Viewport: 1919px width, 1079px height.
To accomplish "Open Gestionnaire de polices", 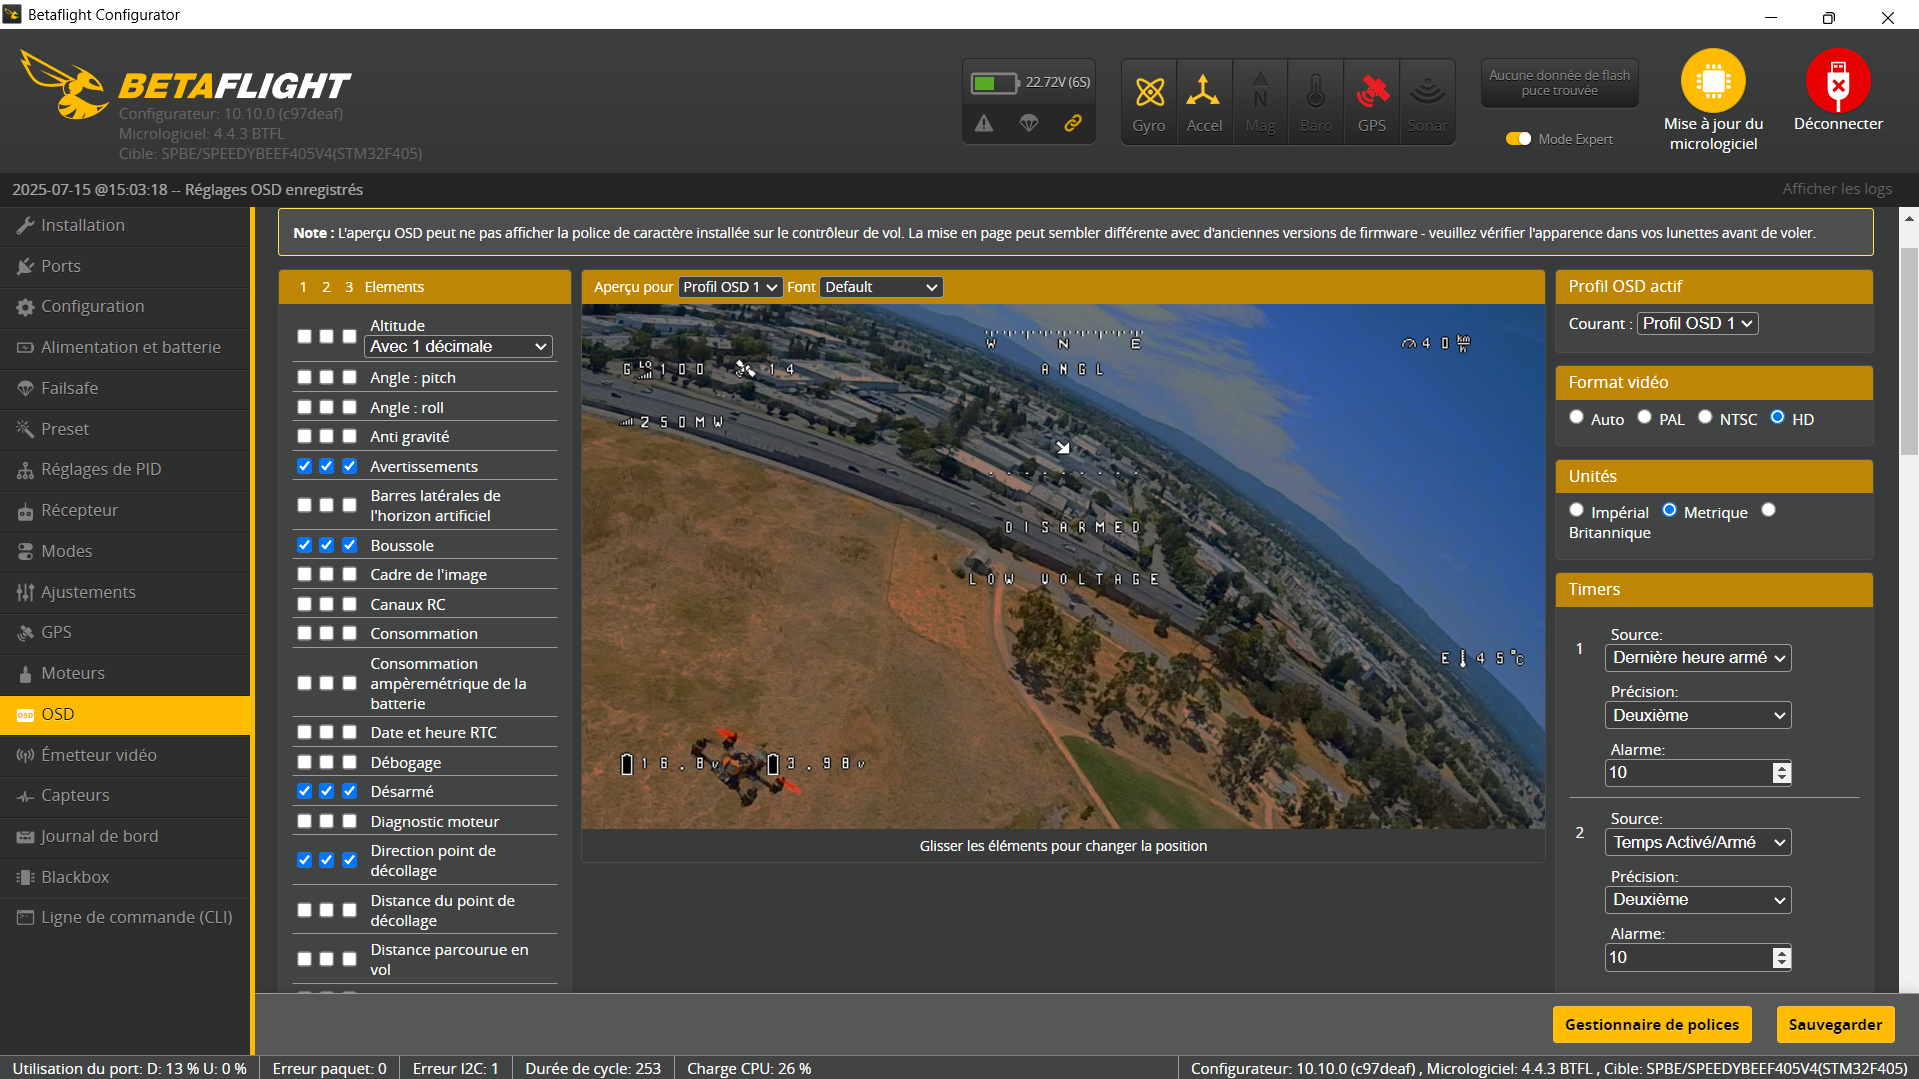I will pos(1651,1024).
